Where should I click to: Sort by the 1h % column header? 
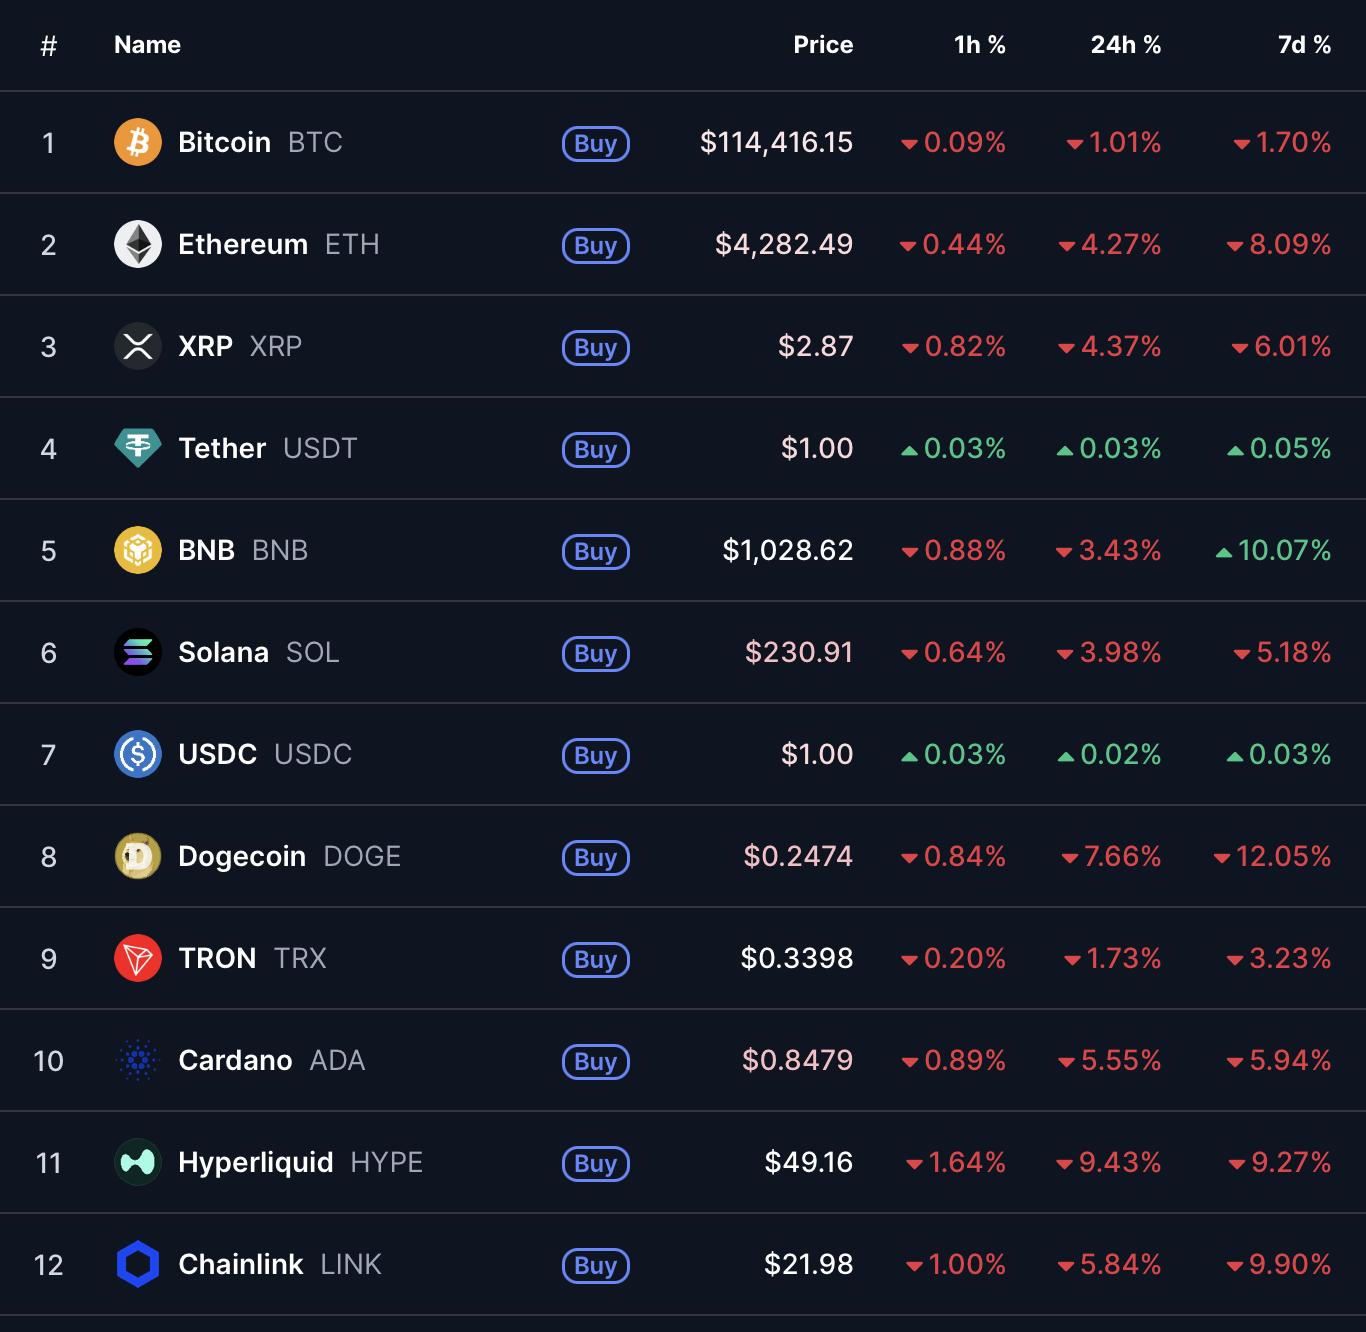click(979, 45)
